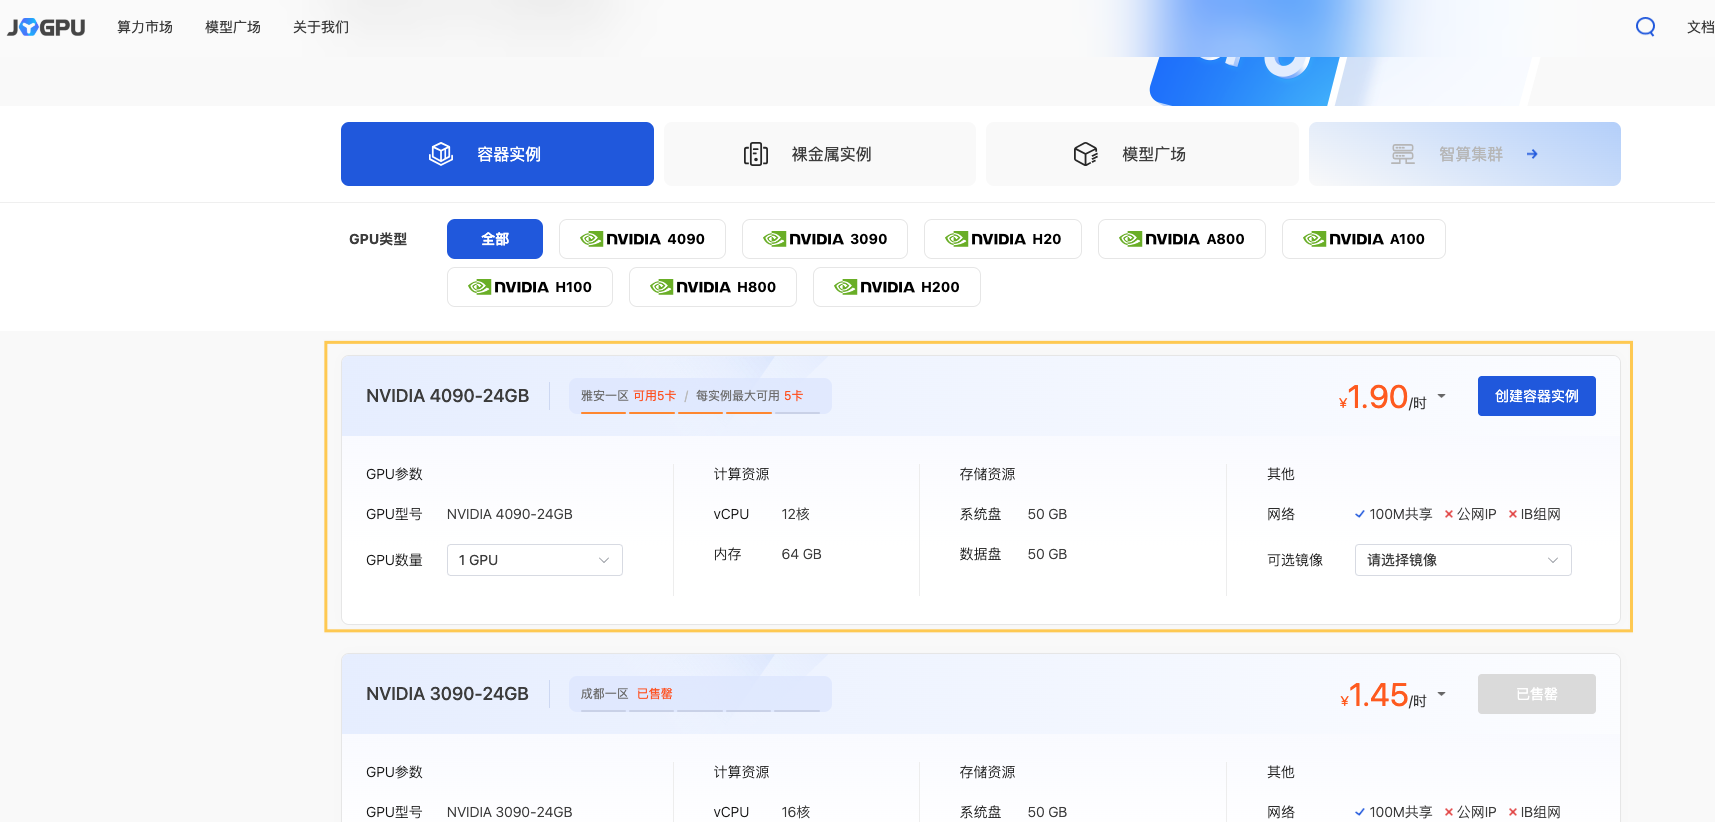Click the bare metal server icon
This screenshot has height=822, width=1715.
coord(756,154)
